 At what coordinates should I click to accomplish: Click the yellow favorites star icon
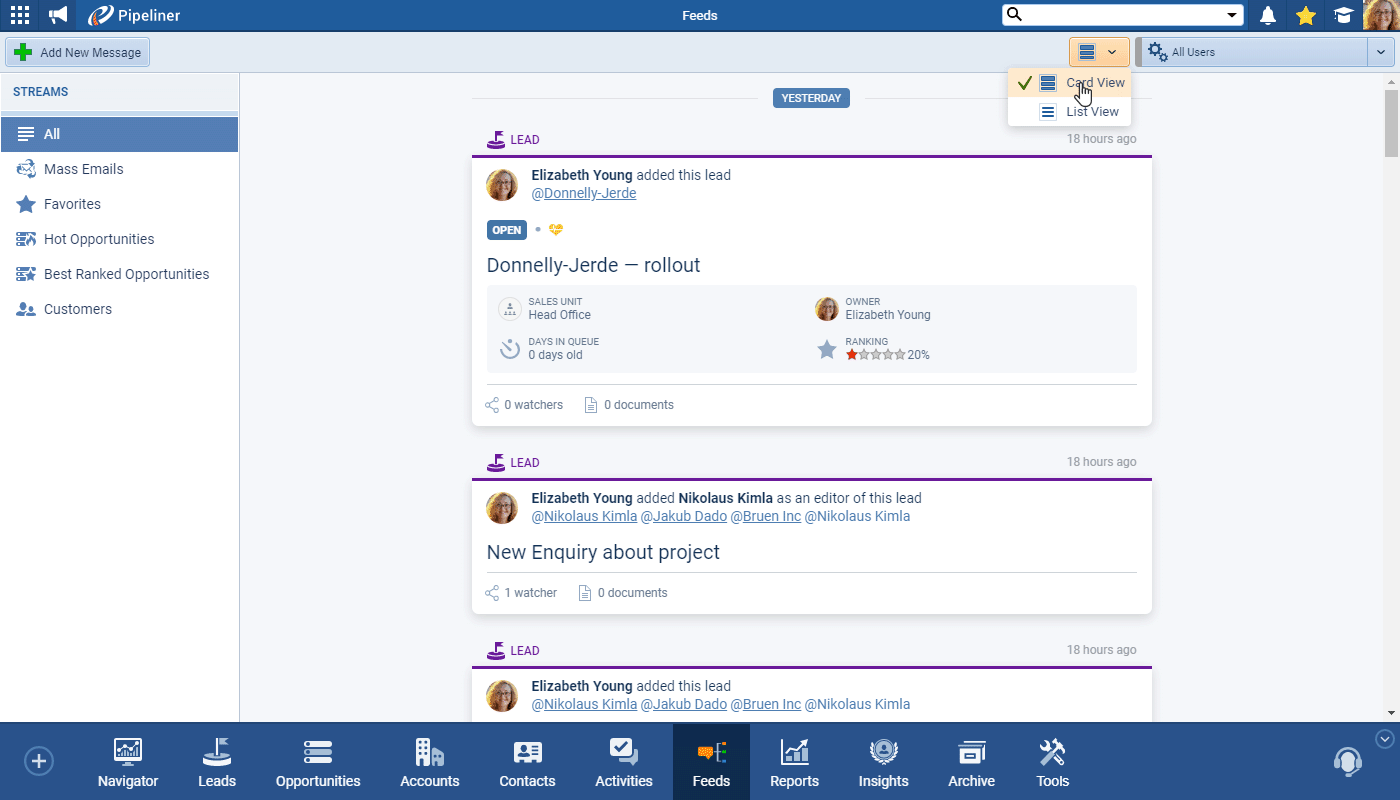[1305, 15]
